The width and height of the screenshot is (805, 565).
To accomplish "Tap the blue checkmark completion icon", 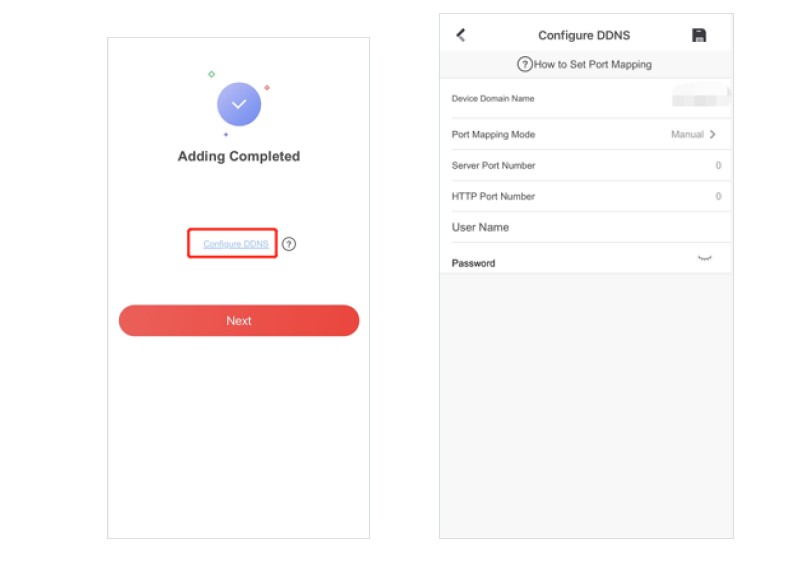I will pyautogui.click(x=239, y=104).
